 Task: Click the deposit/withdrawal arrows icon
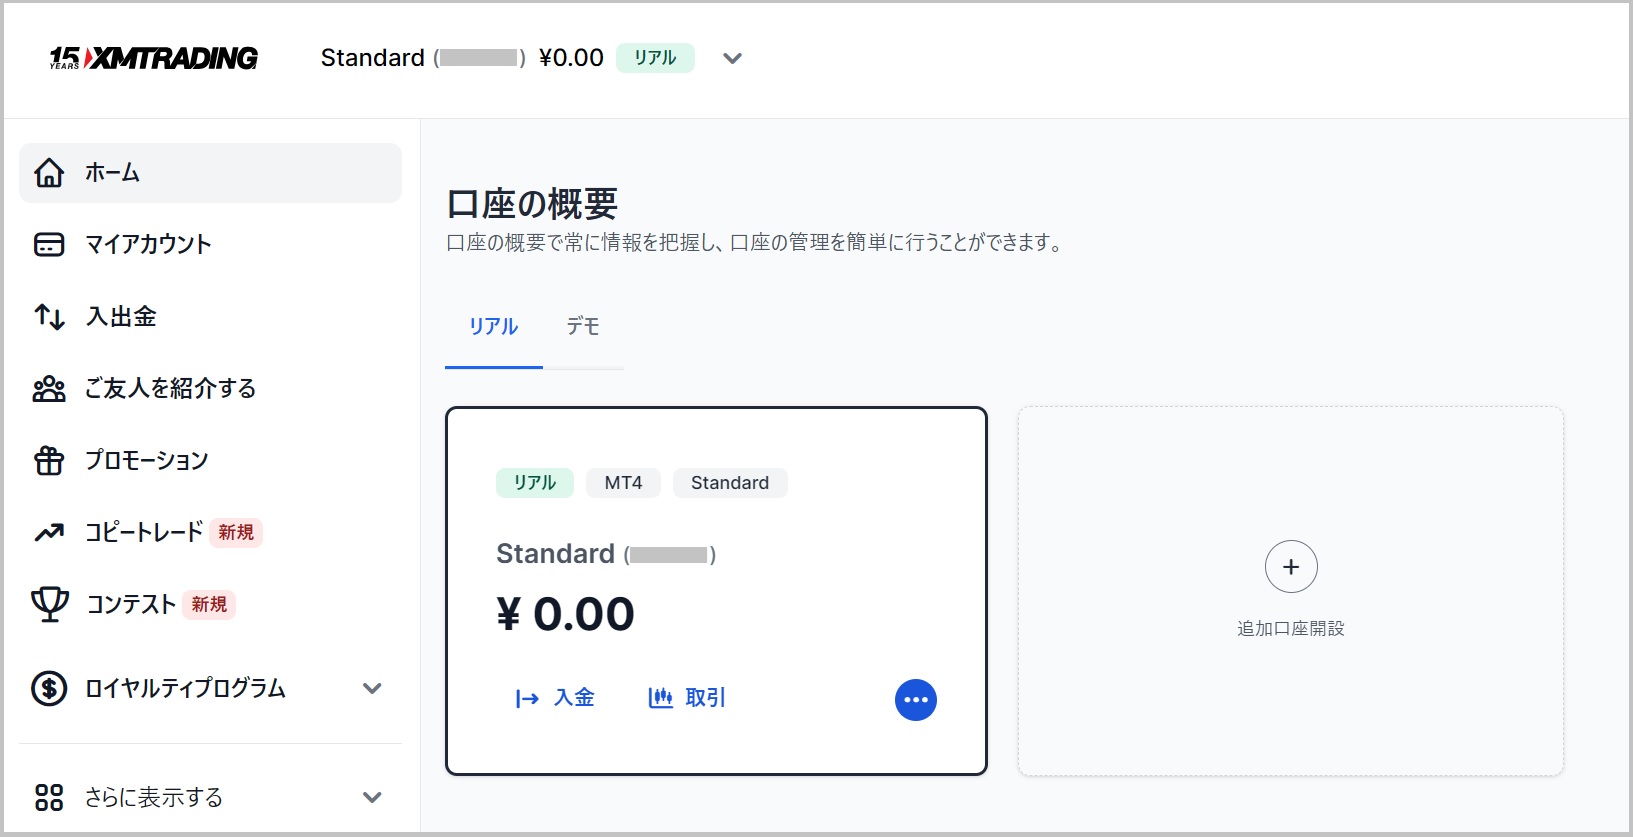pos(49,317)
